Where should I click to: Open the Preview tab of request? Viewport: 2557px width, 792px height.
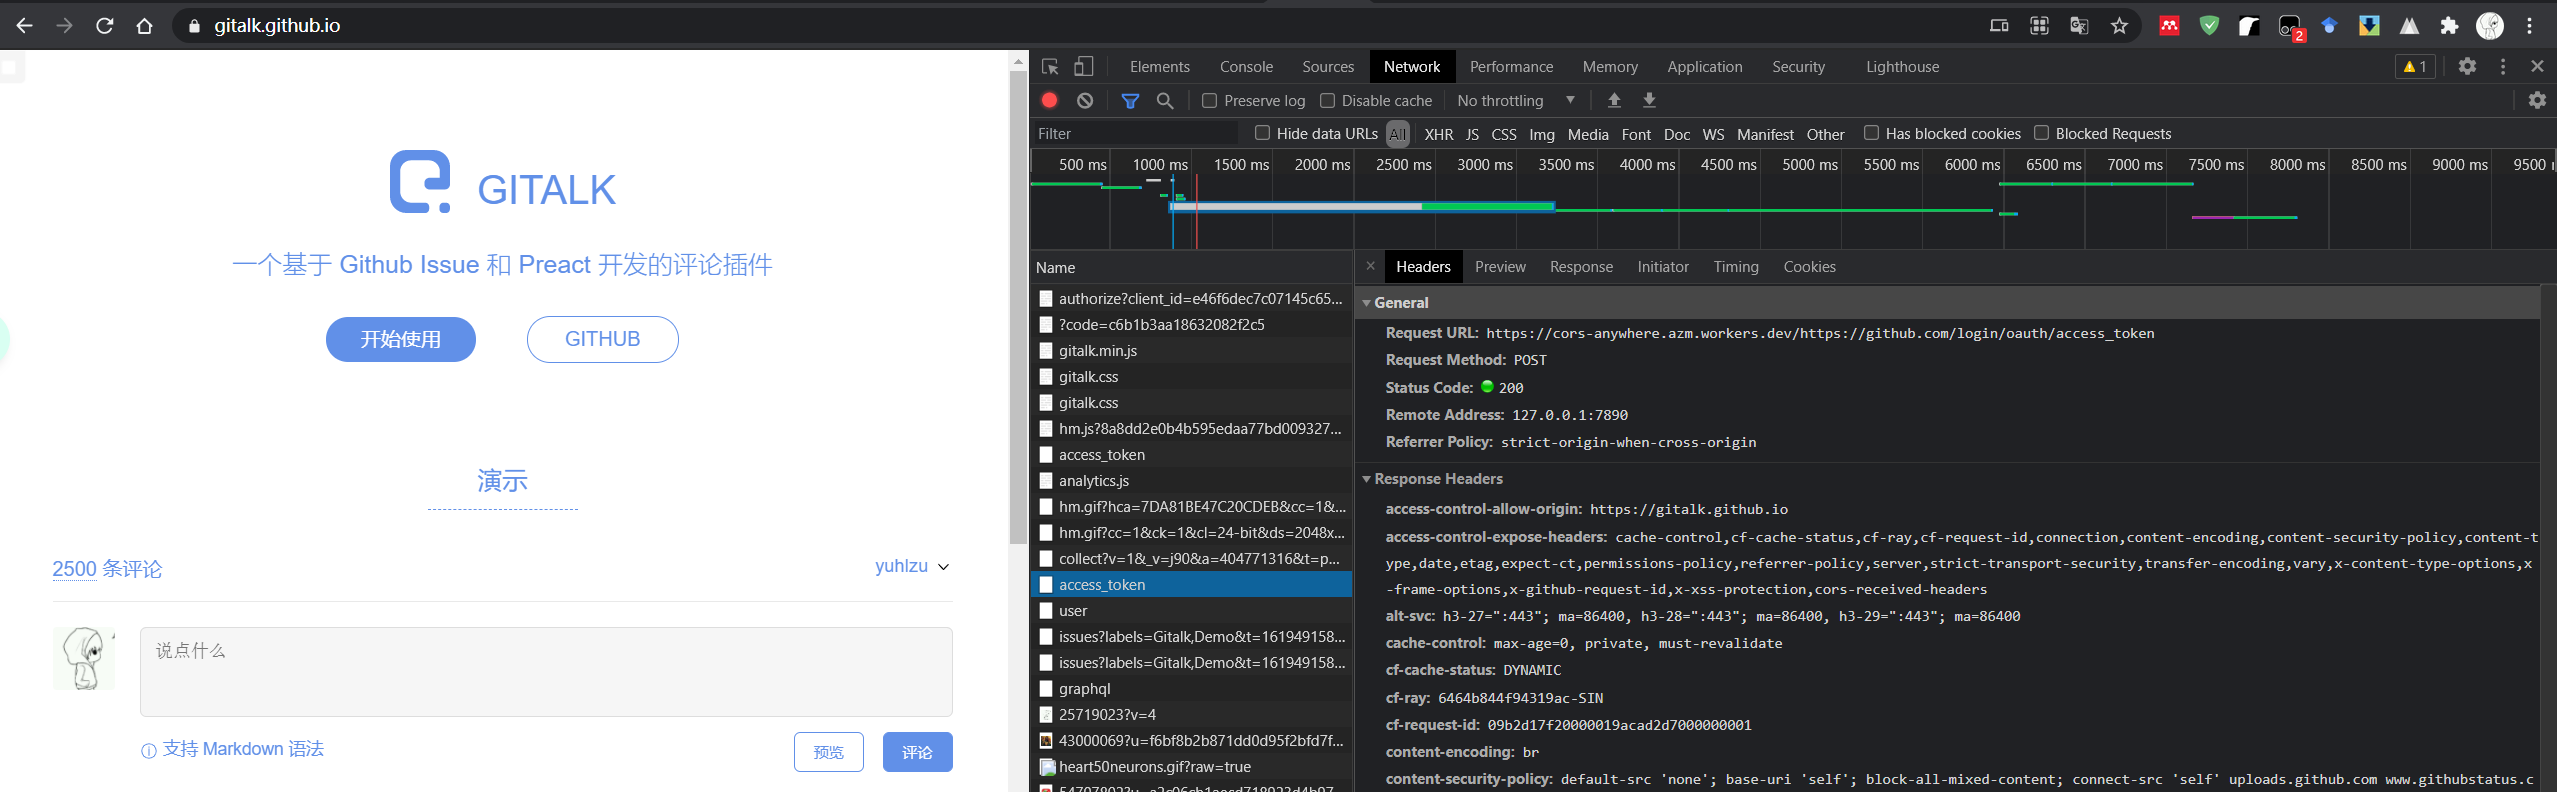pos(1500,267)
